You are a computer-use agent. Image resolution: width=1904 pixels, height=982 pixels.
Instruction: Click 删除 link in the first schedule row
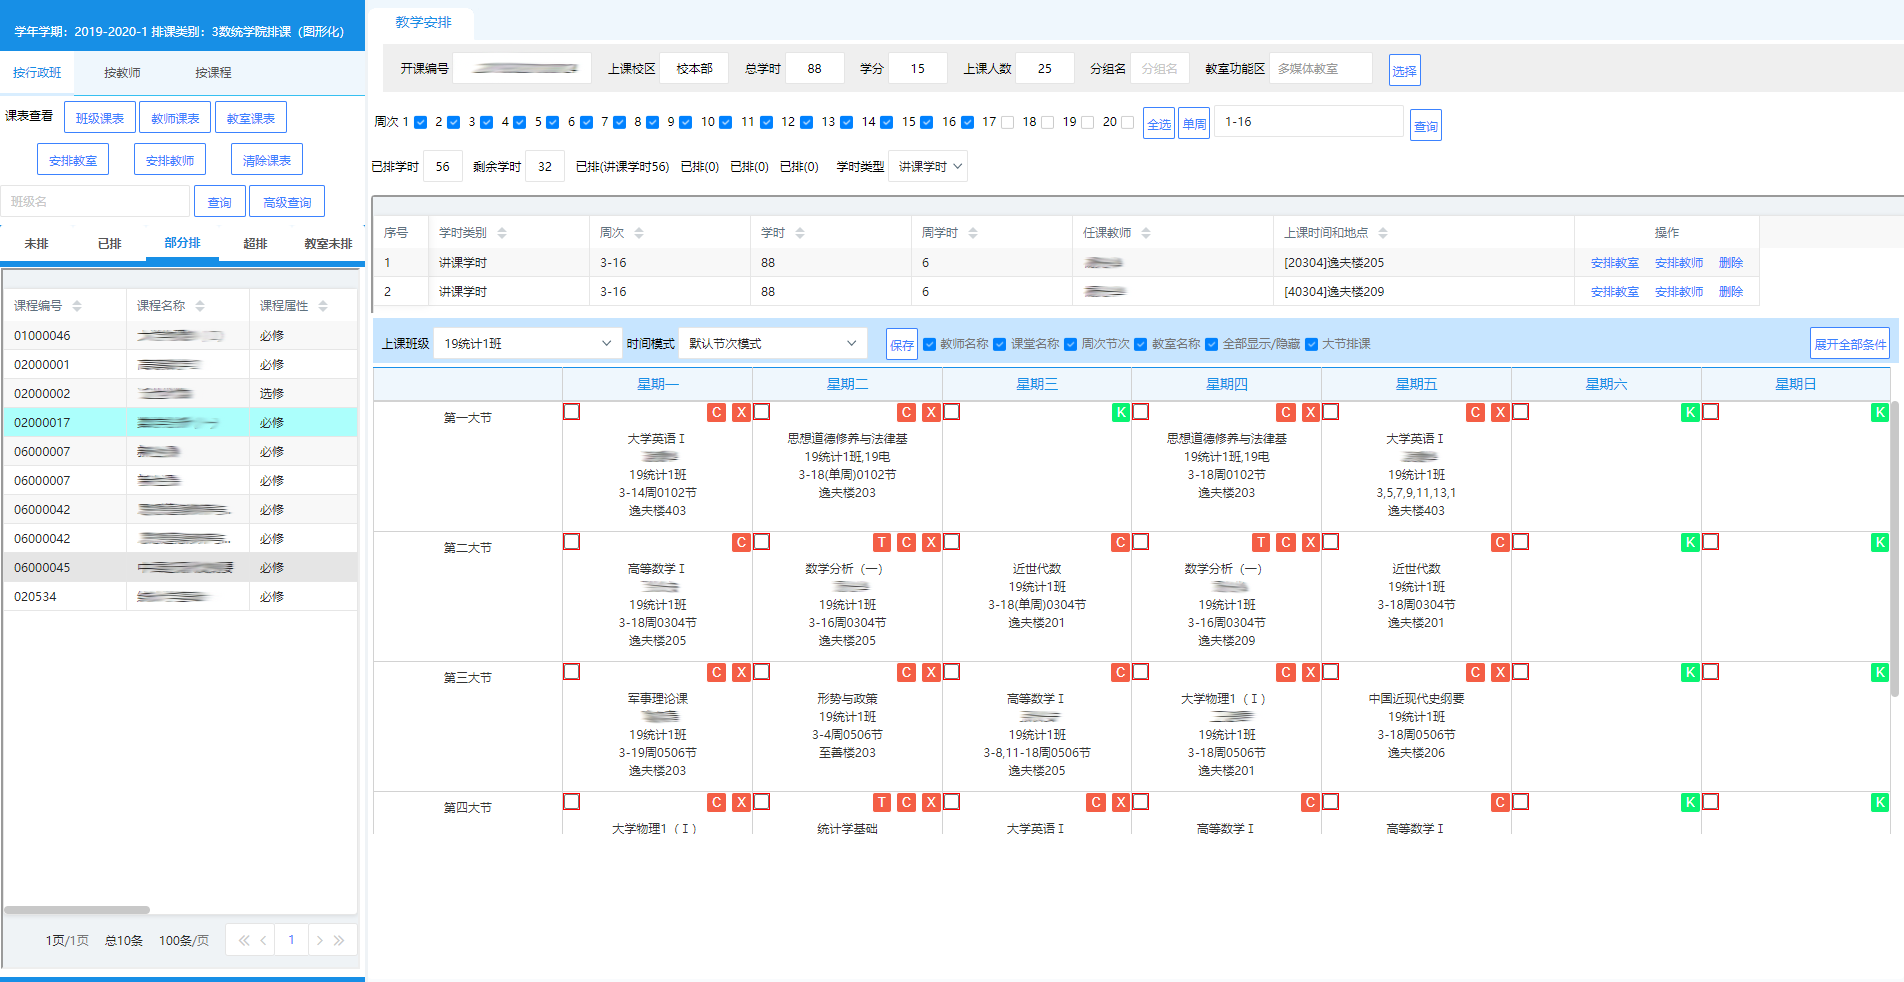tap(1730, 263)
